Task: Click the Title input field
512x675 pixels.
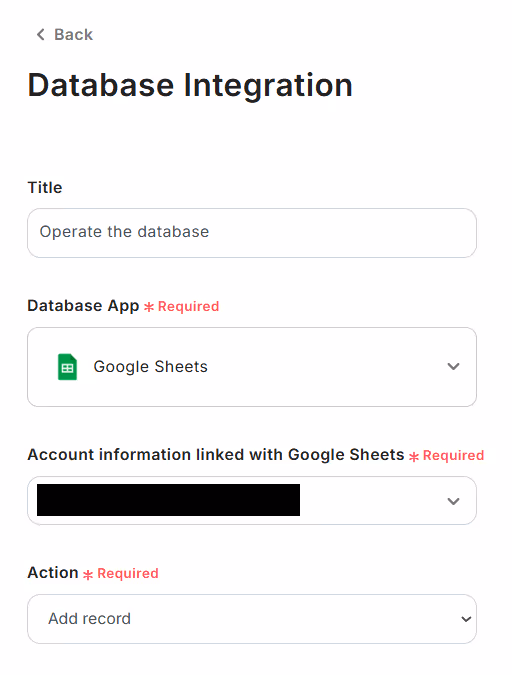Action: 252,233
